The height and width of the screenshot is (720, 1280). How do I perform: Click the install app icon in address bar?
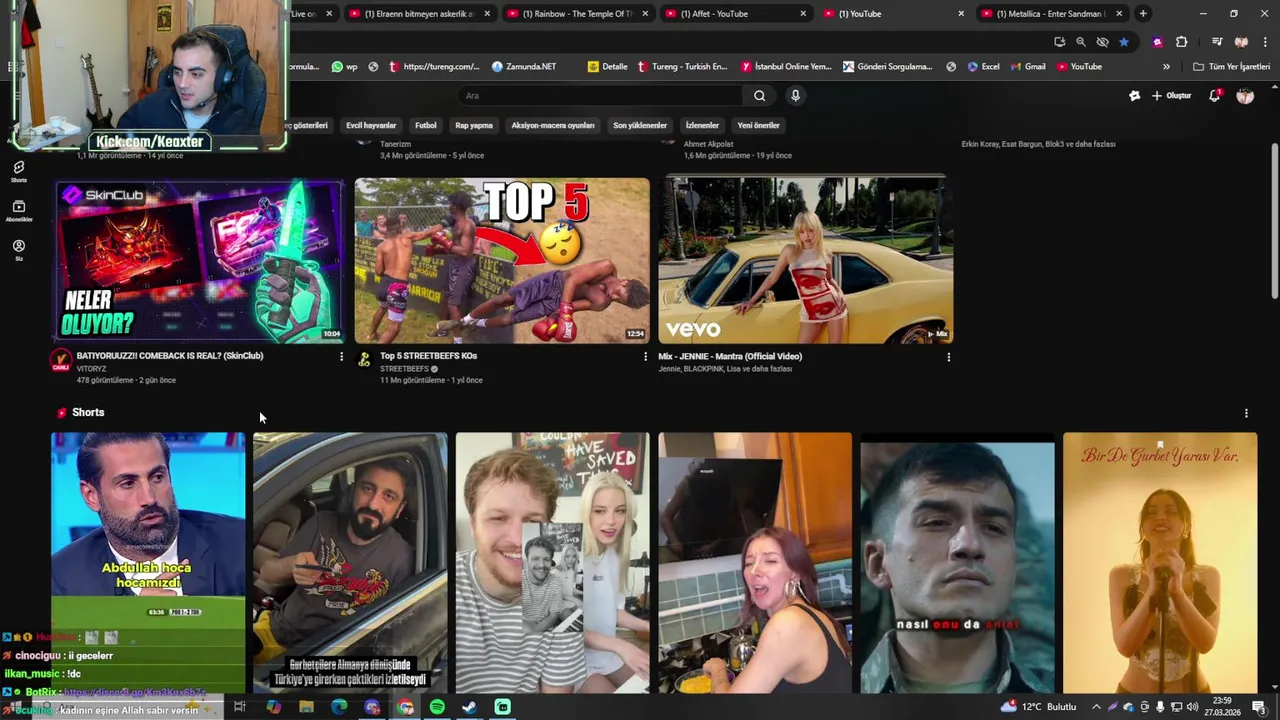tap(1060, 42)
